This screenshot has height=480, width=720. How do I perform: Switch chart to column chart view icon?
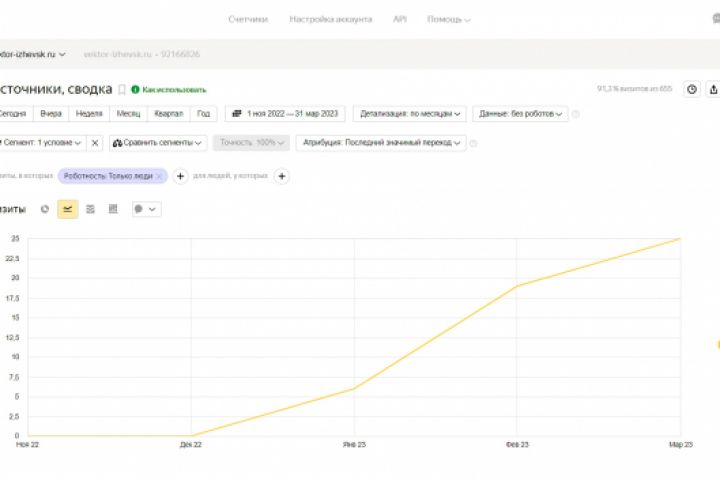click(x=113, y=209)
